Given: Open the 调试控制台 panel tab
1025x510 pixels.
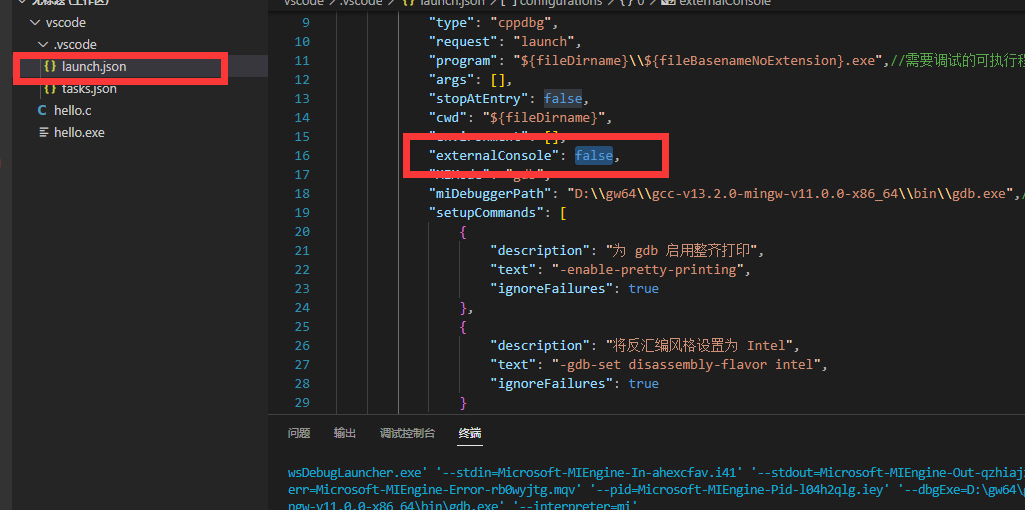Looking at the screenshot, I should (407, 433).
